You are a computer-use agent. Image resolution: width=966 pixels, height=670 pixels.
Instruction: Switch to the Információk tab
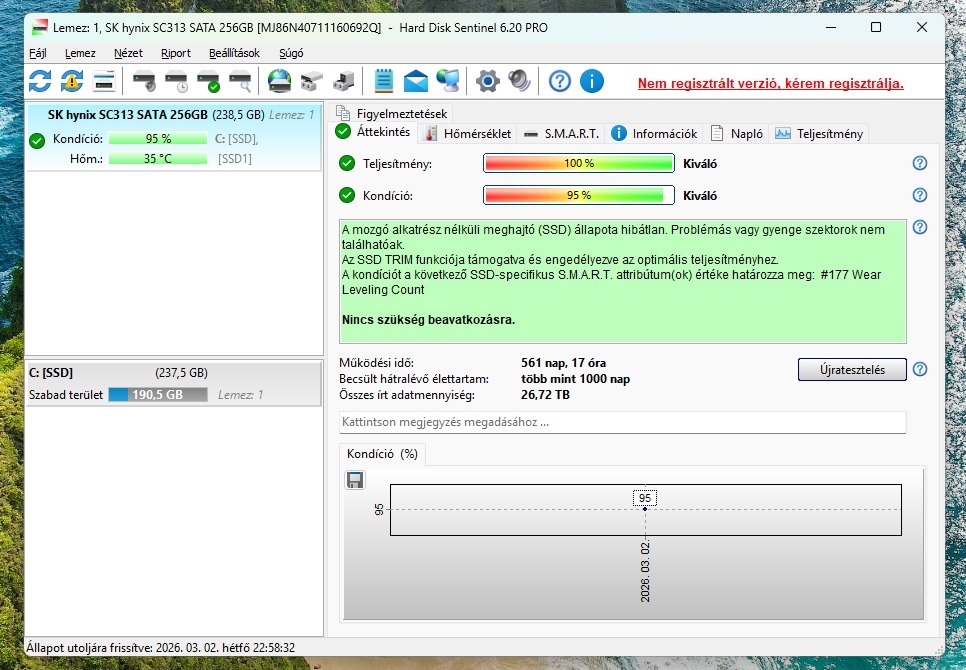[654, 134]
